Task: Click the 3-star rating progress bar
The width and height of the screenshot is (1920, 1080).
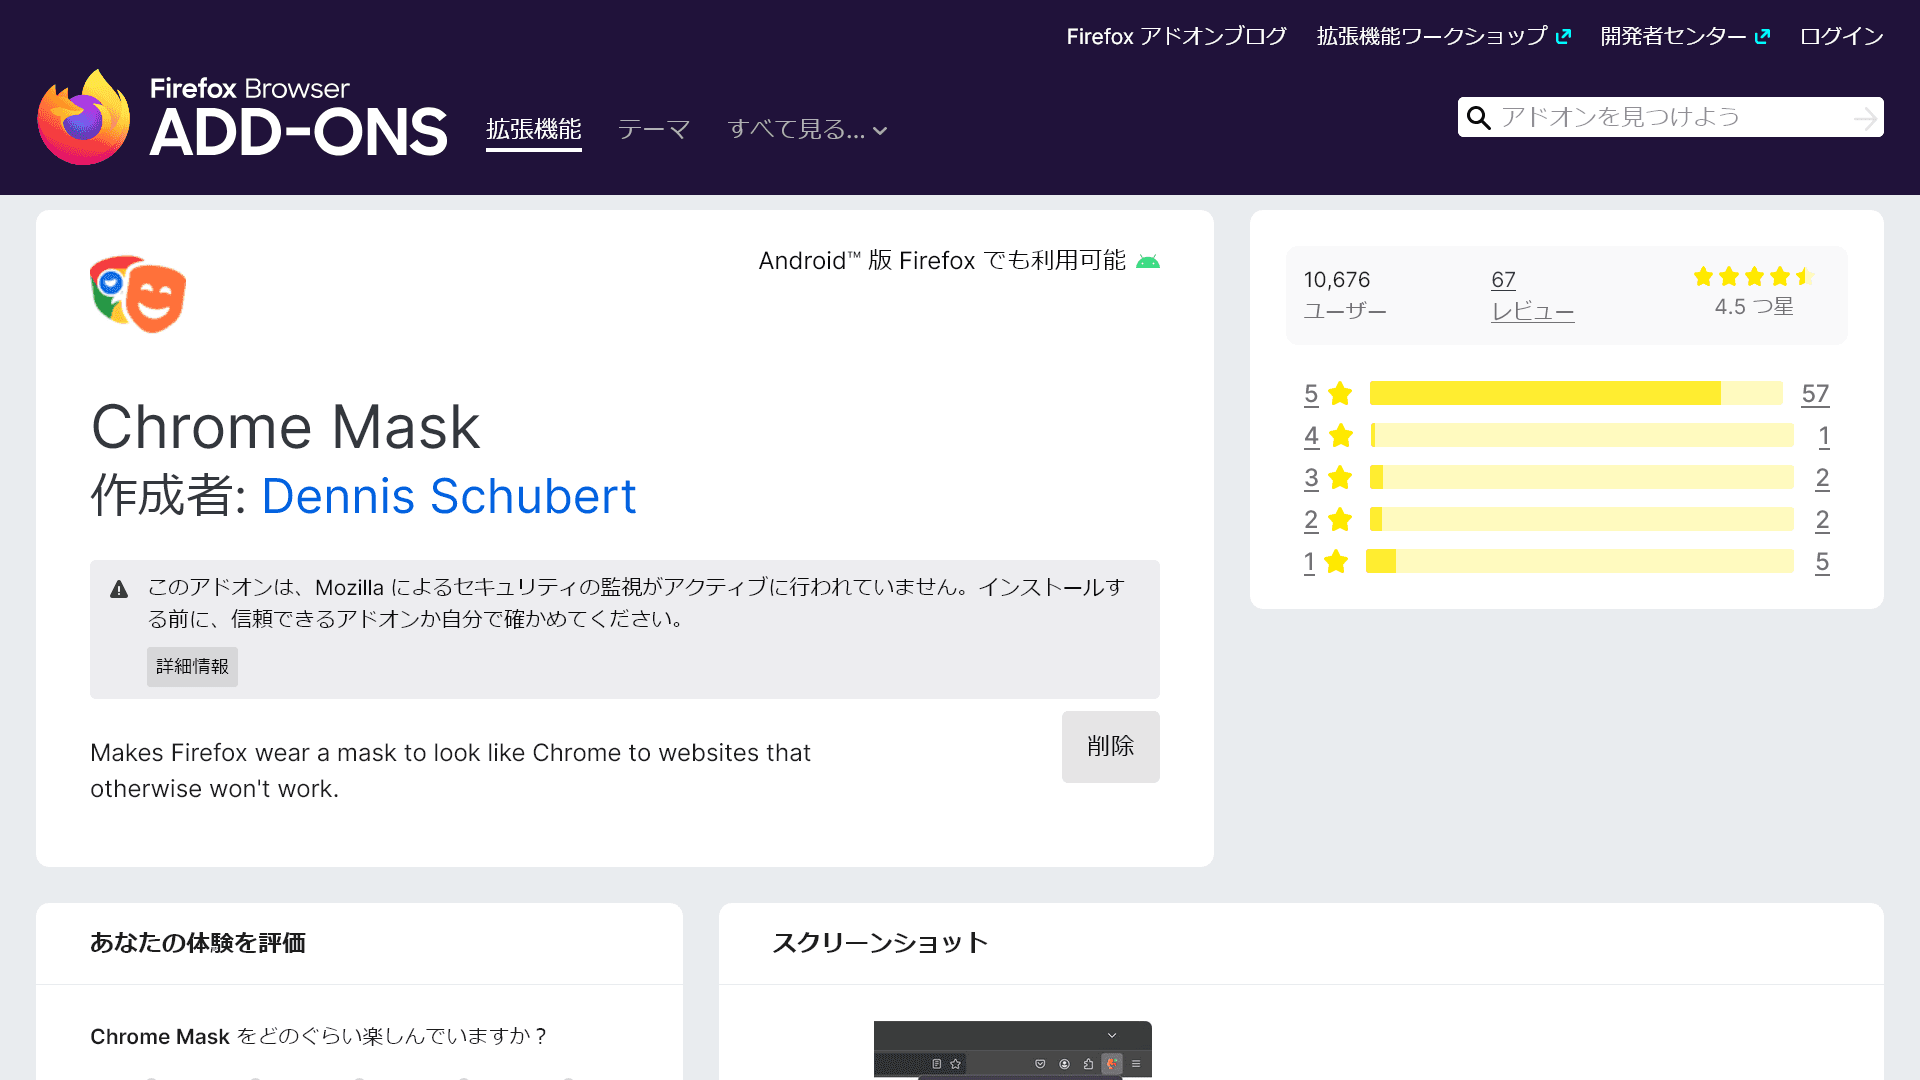Action: click(1582, 478)
